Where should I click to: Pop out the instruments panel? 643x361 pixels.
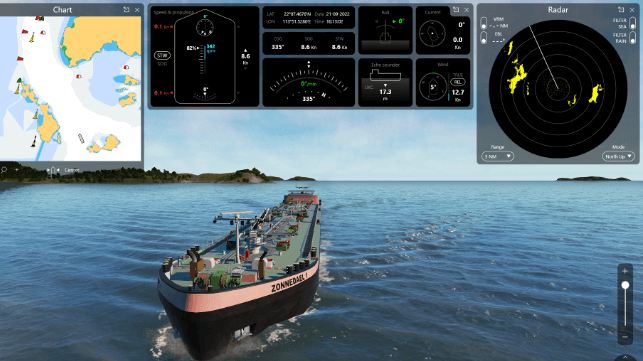point(456,9)
